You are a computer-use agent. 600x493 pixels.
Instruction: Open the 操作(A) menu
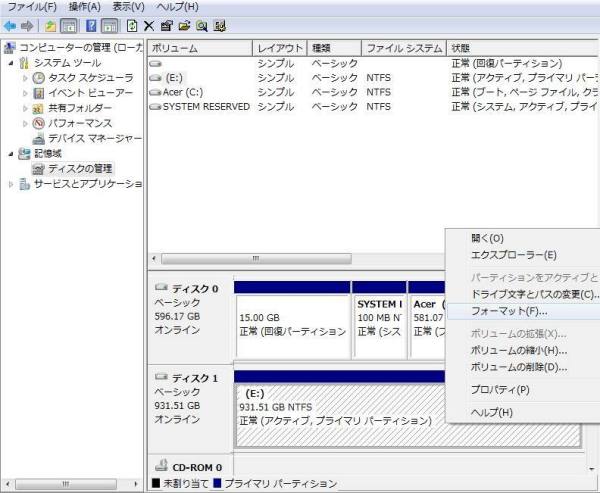pyautogui.click(x=84, y=7)
